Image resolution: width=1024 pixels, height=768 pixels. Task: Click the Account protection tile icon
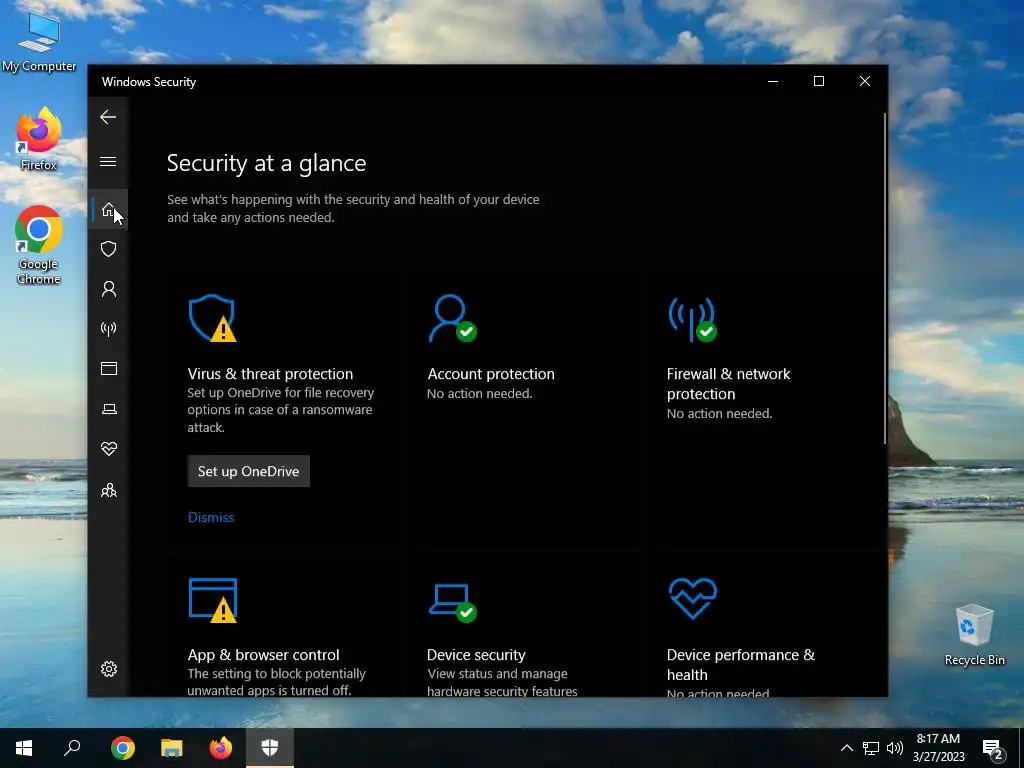click(452, 318)
